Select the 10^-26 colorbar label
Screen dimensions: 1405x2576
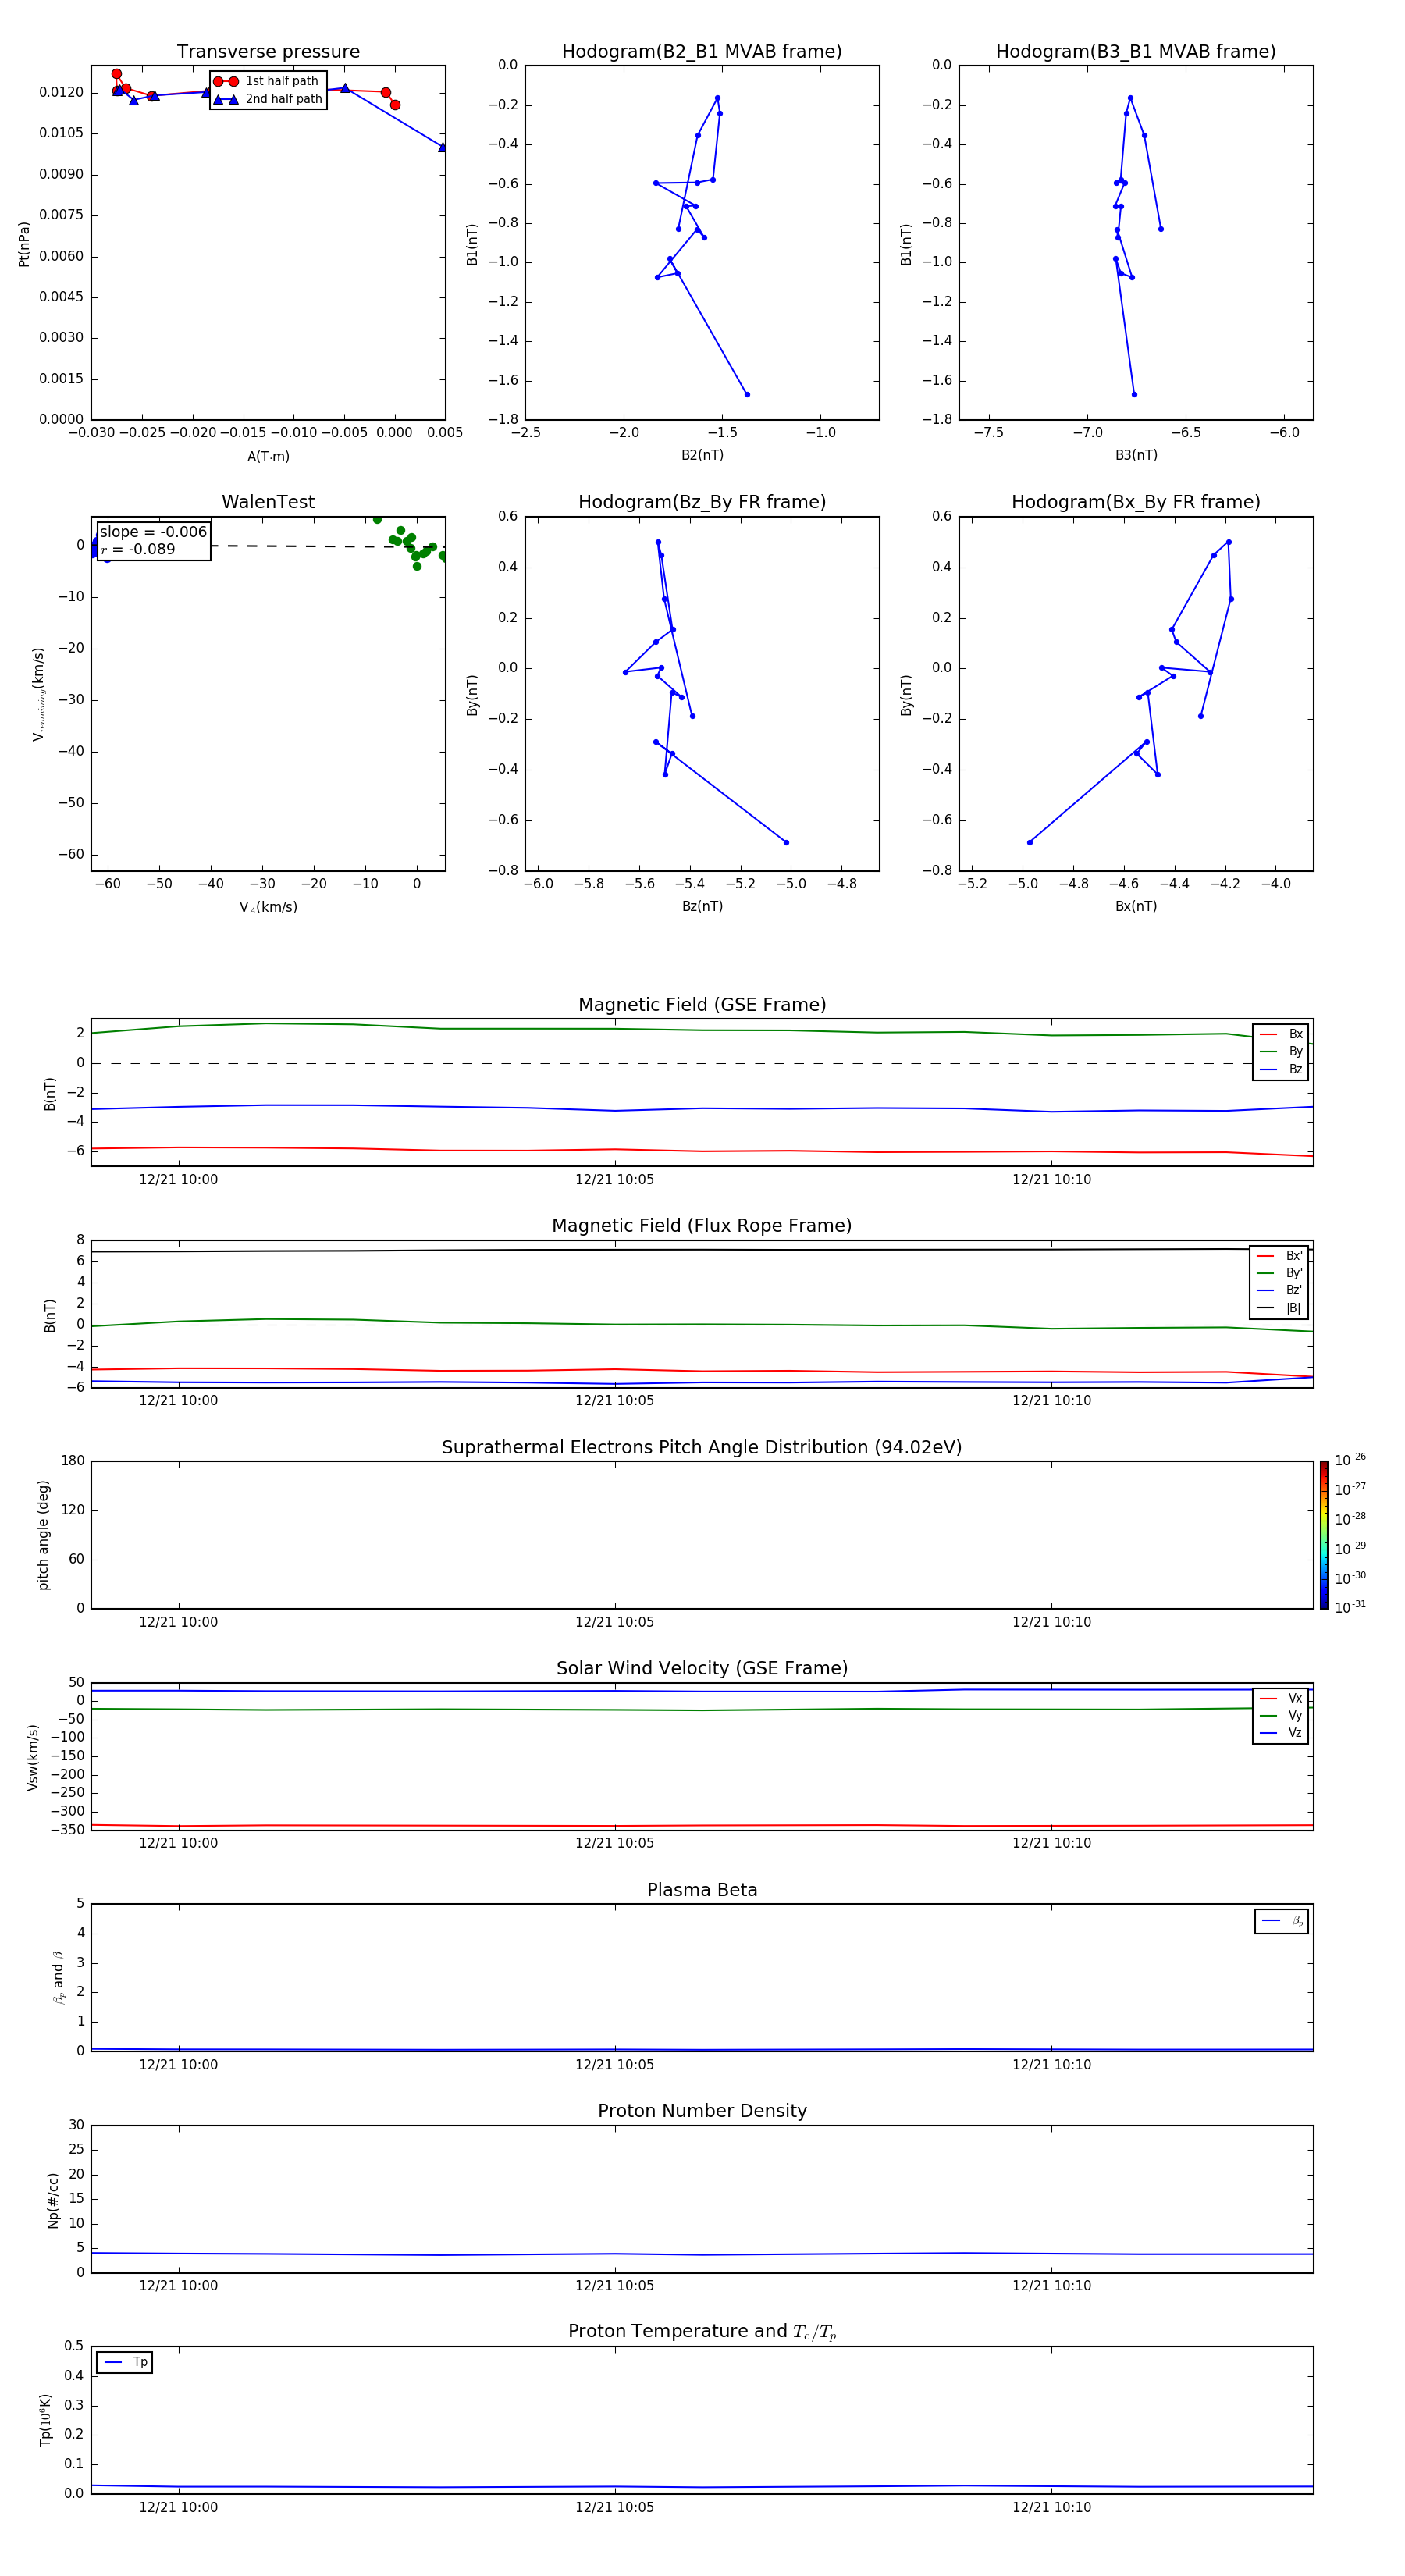tap(1350, 1460)
